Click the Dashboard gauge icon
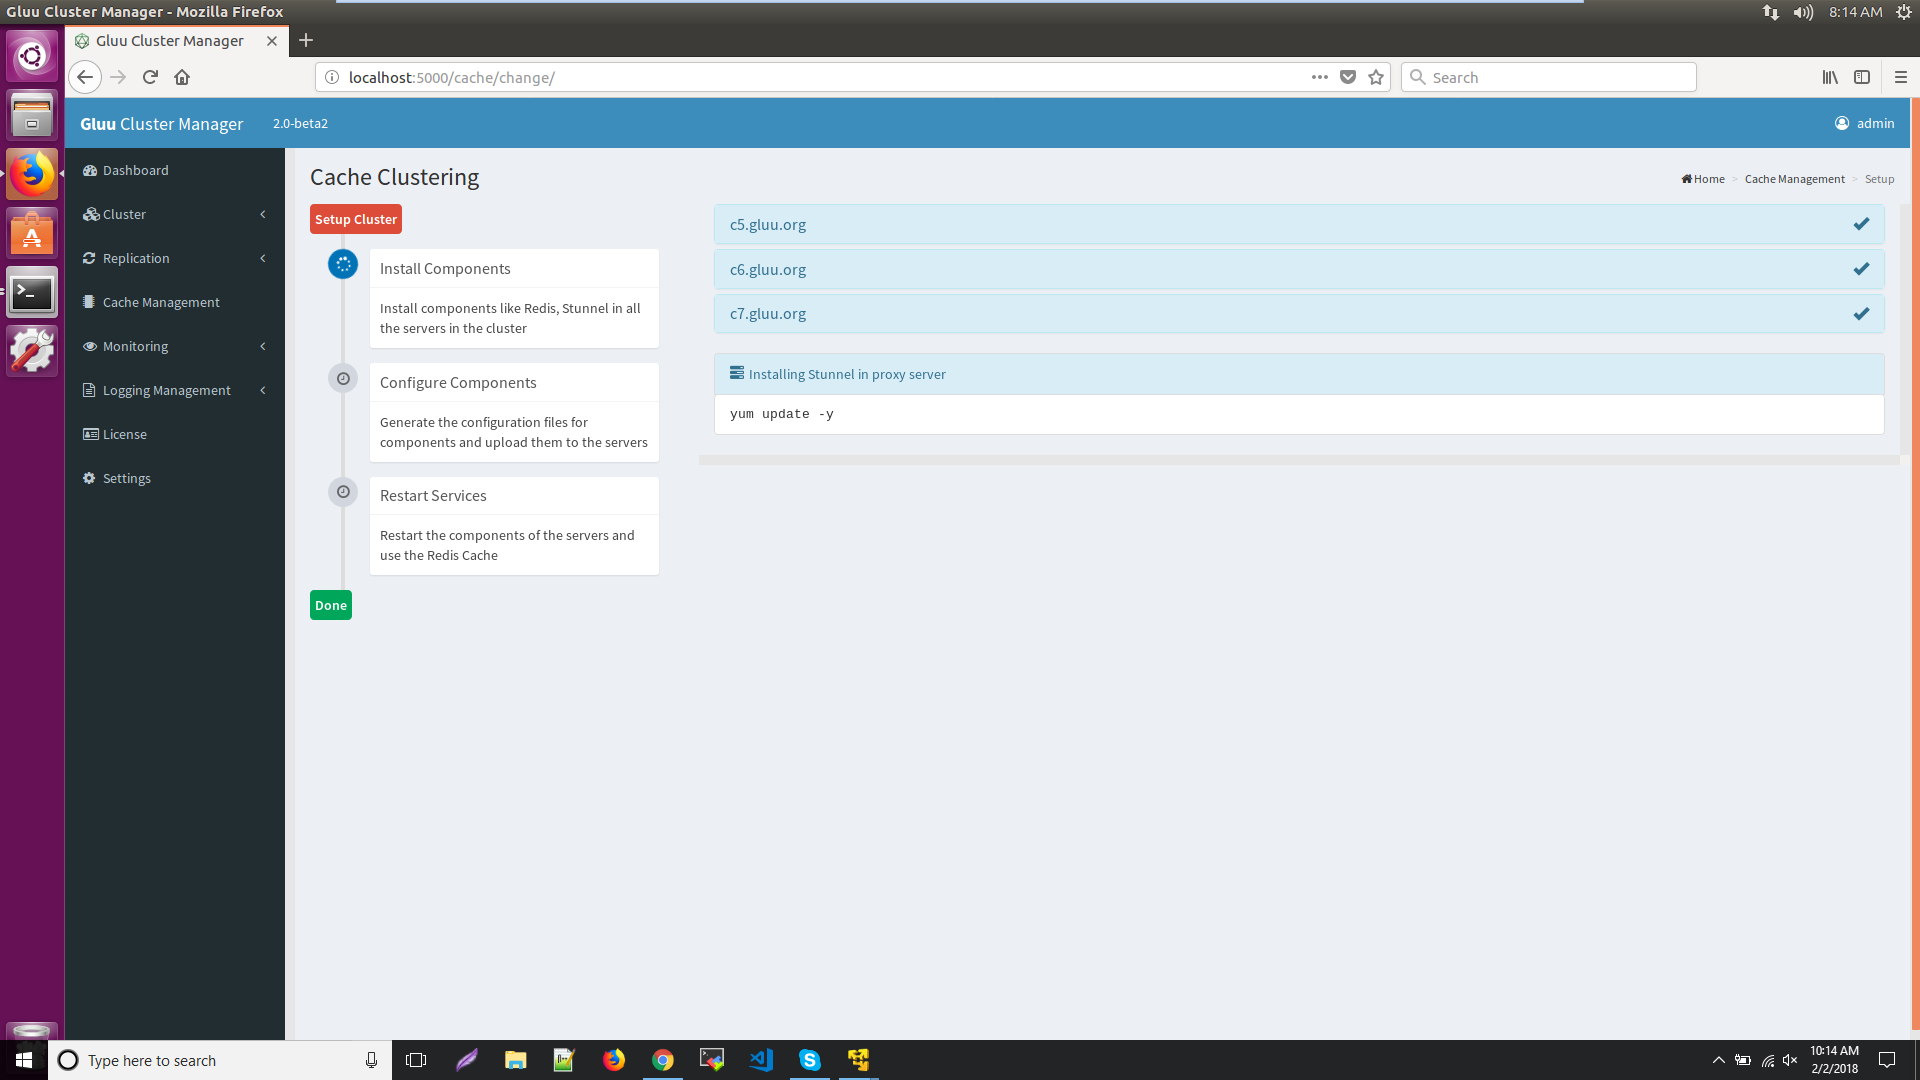The image size is (1920, 1080). 90,170
